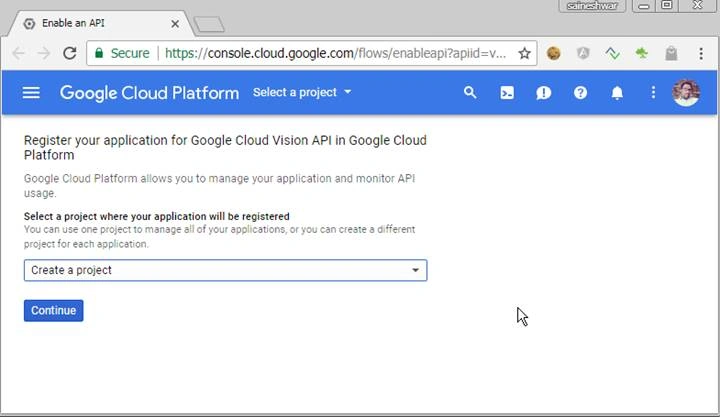Screen dimensions: 720x417
Task: Click the saineshwar profile name button
Action: [592, 6]
